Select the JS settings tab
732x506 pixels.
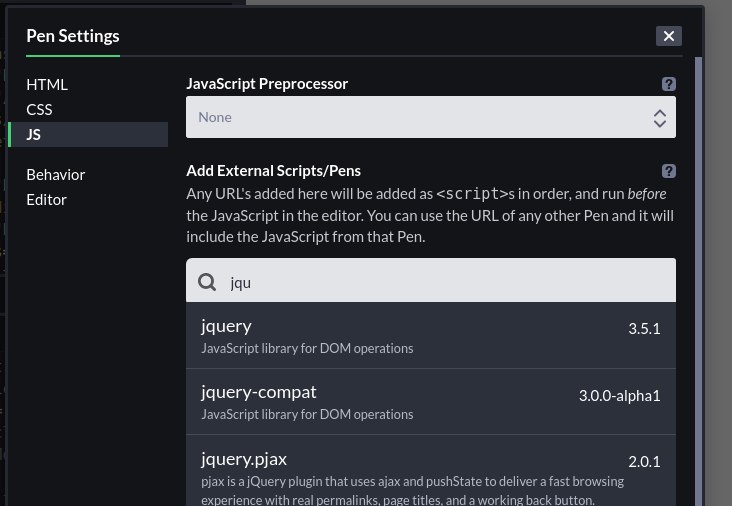[x=88, y=134]
